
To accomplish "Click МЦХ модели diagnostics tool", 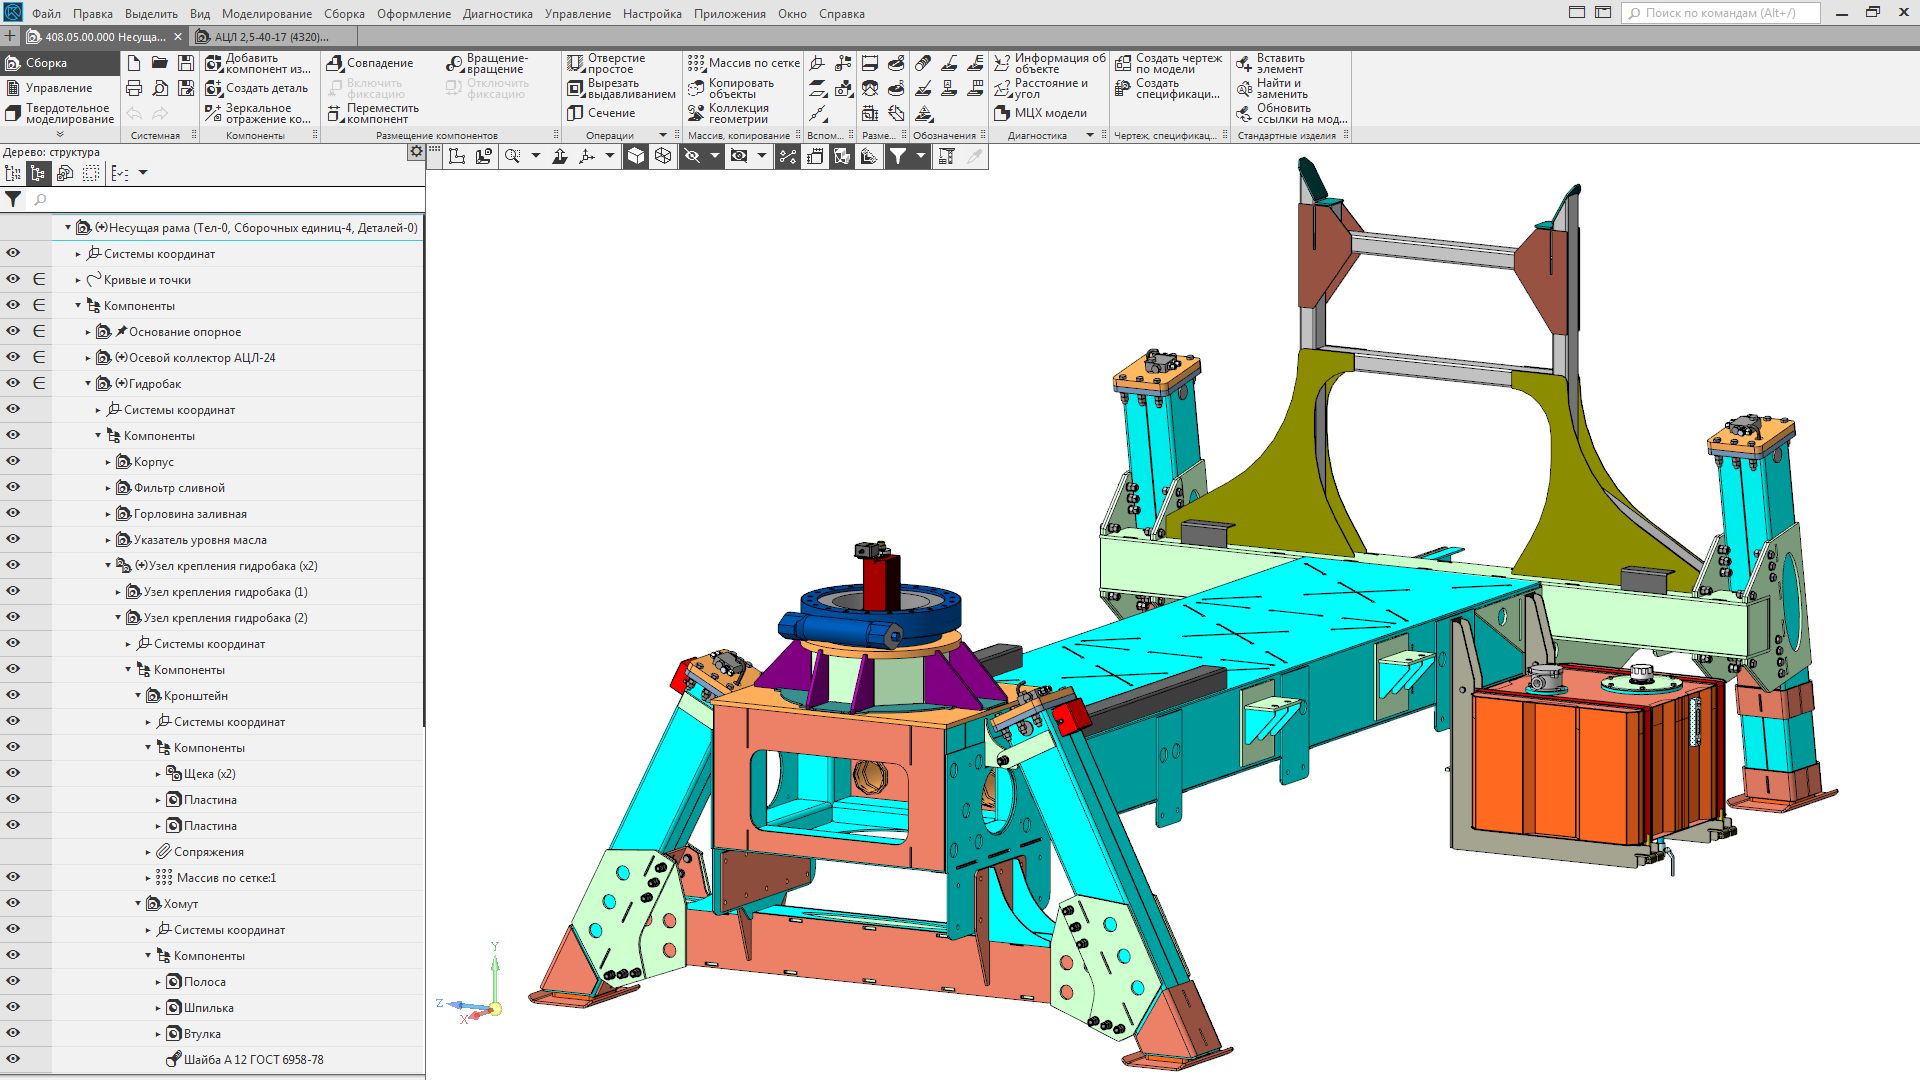I will (x=1040, y=113).
